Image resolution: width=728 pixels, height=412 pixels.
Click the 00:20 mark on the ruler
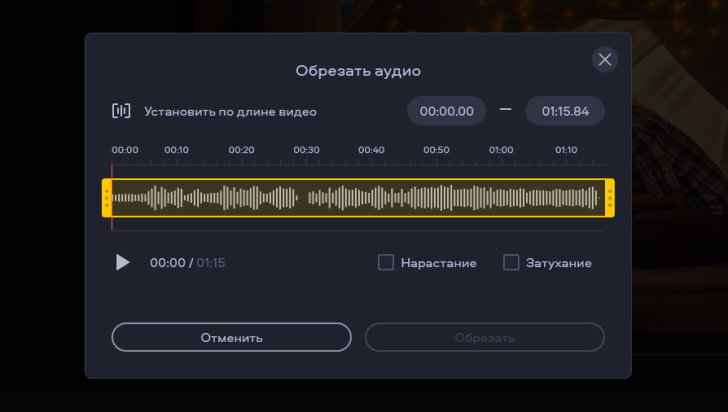242,151
